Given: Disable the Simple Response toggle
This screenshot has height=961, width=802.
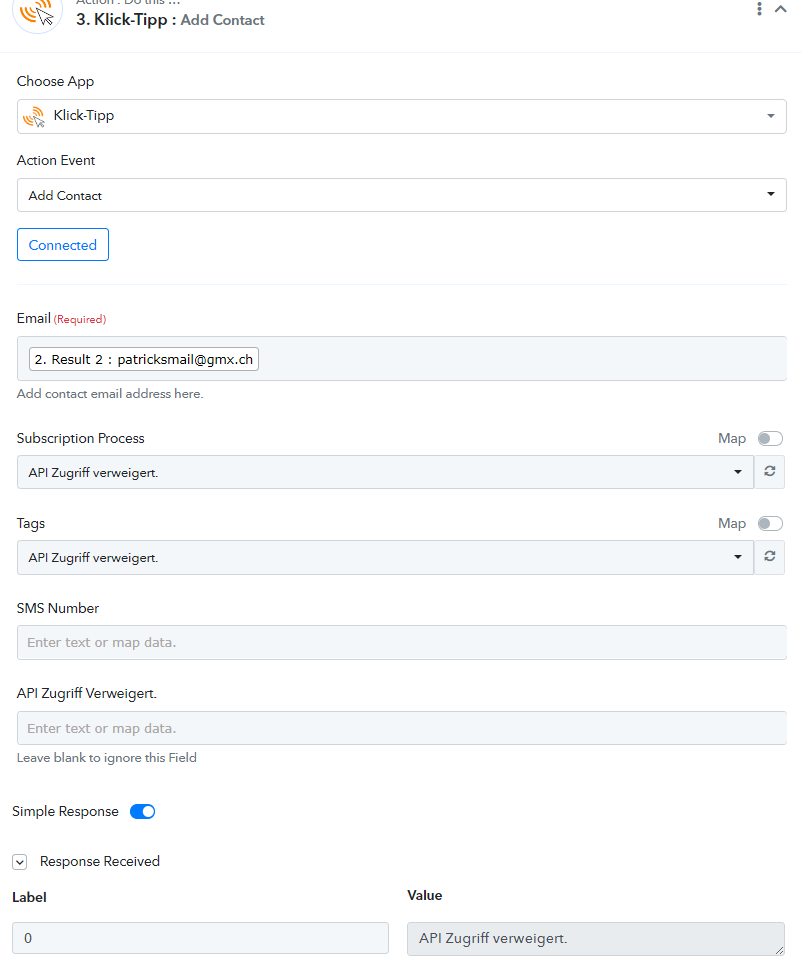Looking at the screenshot, I should [x=143, y=811].
